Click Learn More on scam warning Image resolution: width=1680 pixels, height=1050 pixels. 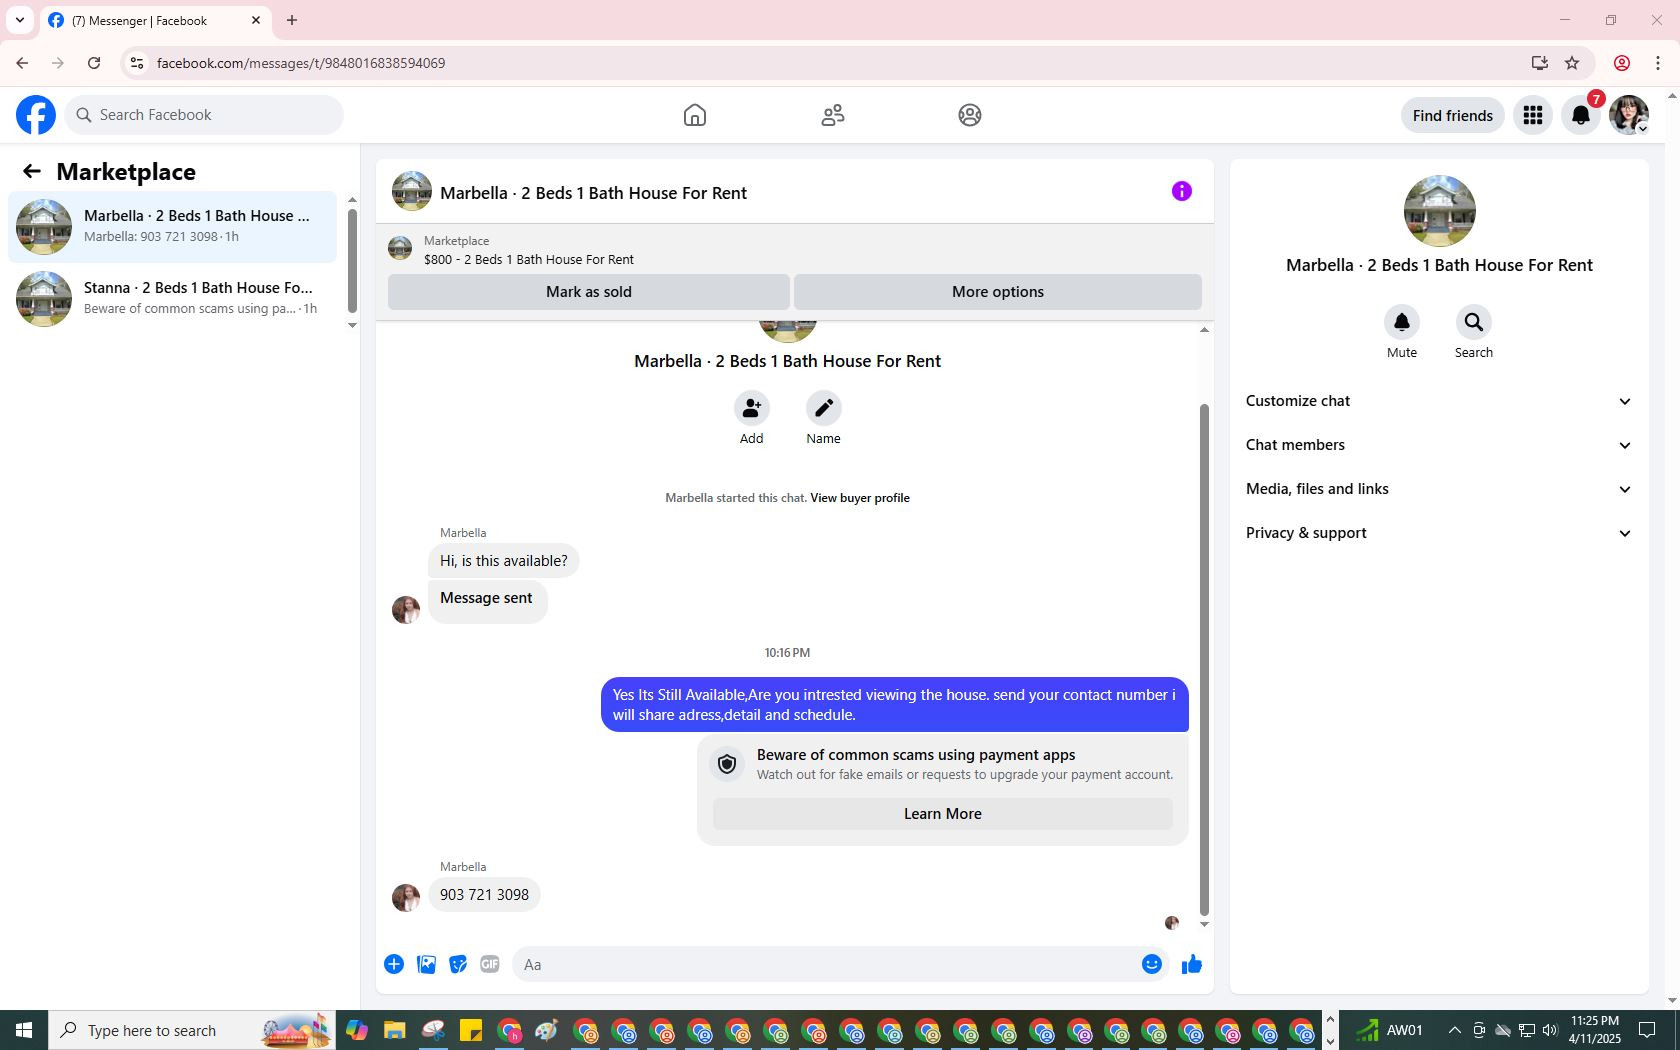pos(943,814)
